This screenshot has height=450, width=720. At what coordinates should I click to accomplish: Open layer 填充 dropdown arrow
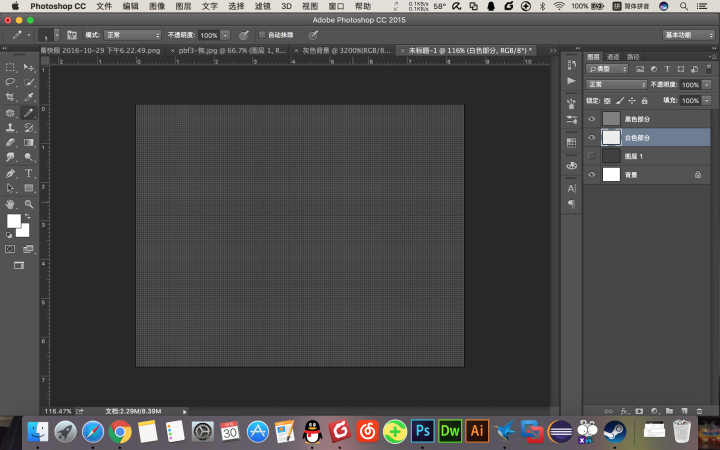(707, 101)
